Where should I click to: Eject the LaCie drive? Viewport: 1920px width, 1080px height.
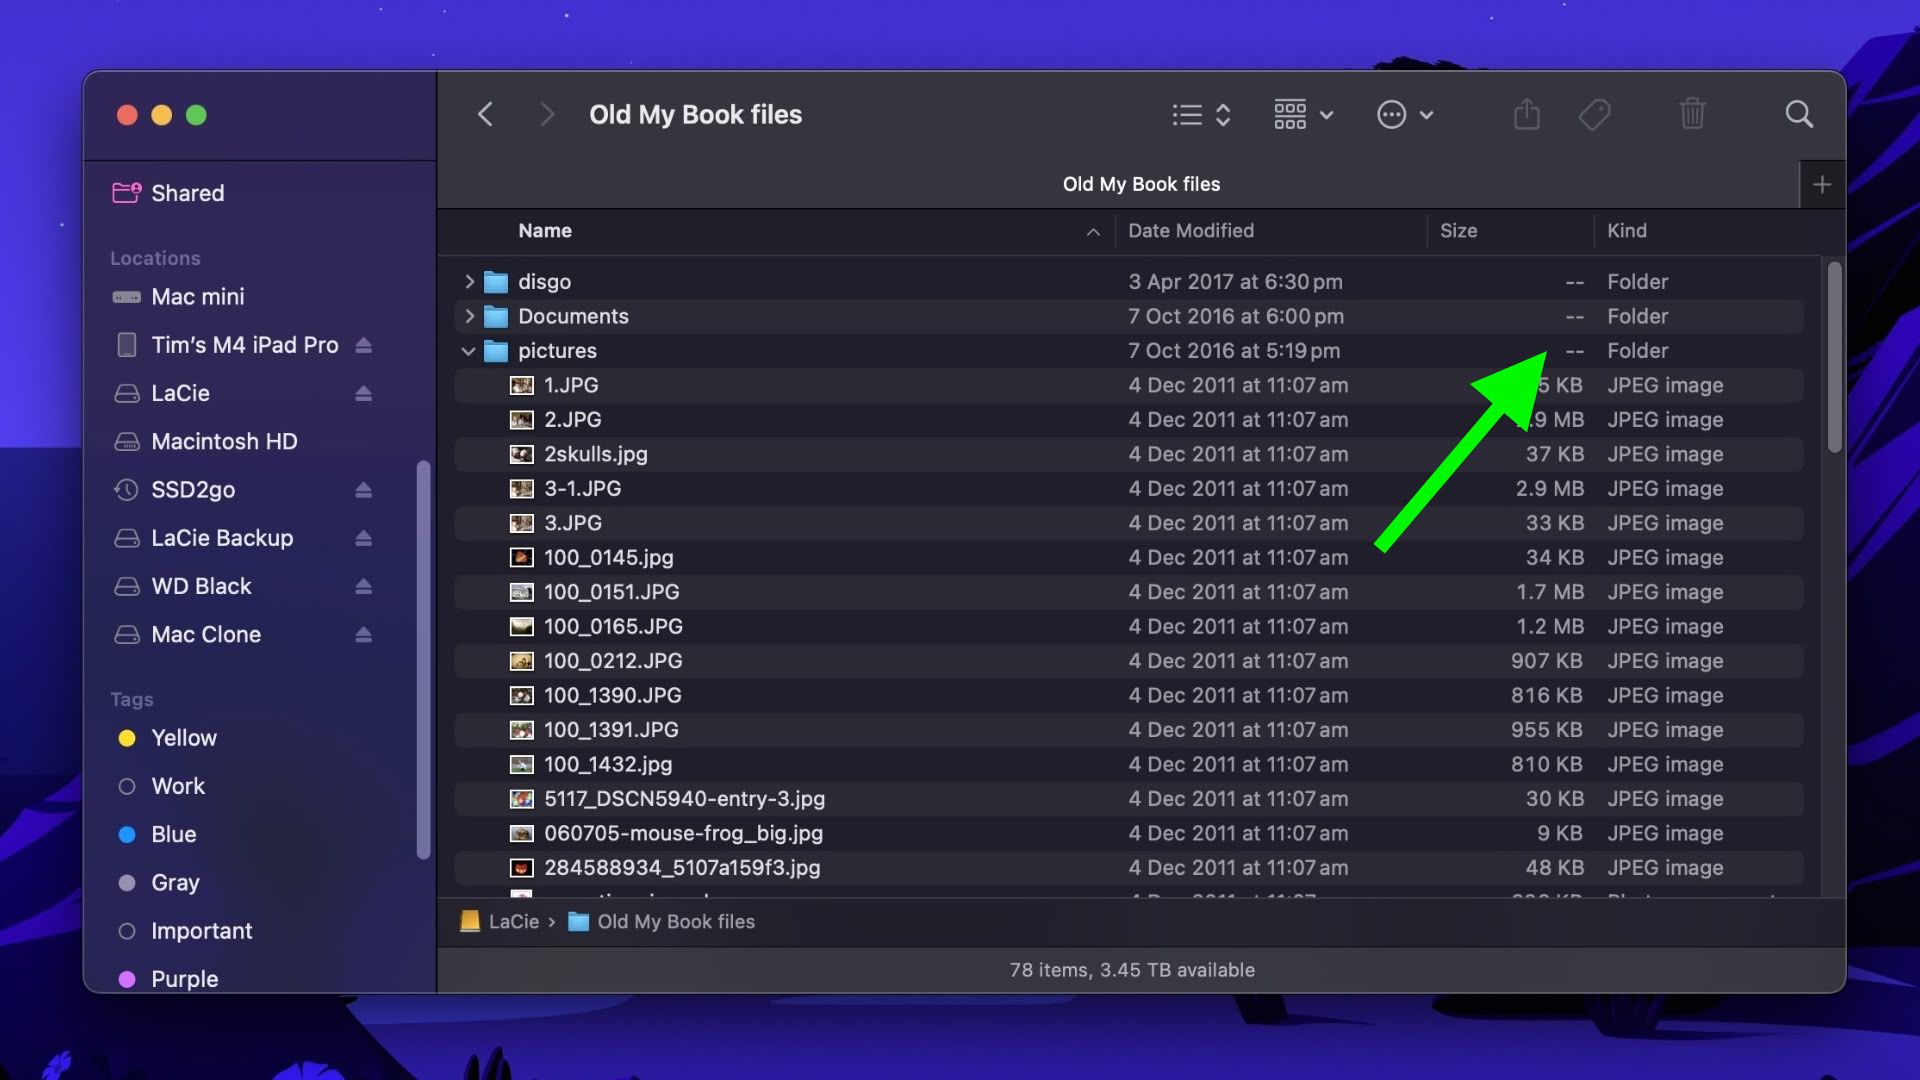pyautogui.click(x=365, y=393)
